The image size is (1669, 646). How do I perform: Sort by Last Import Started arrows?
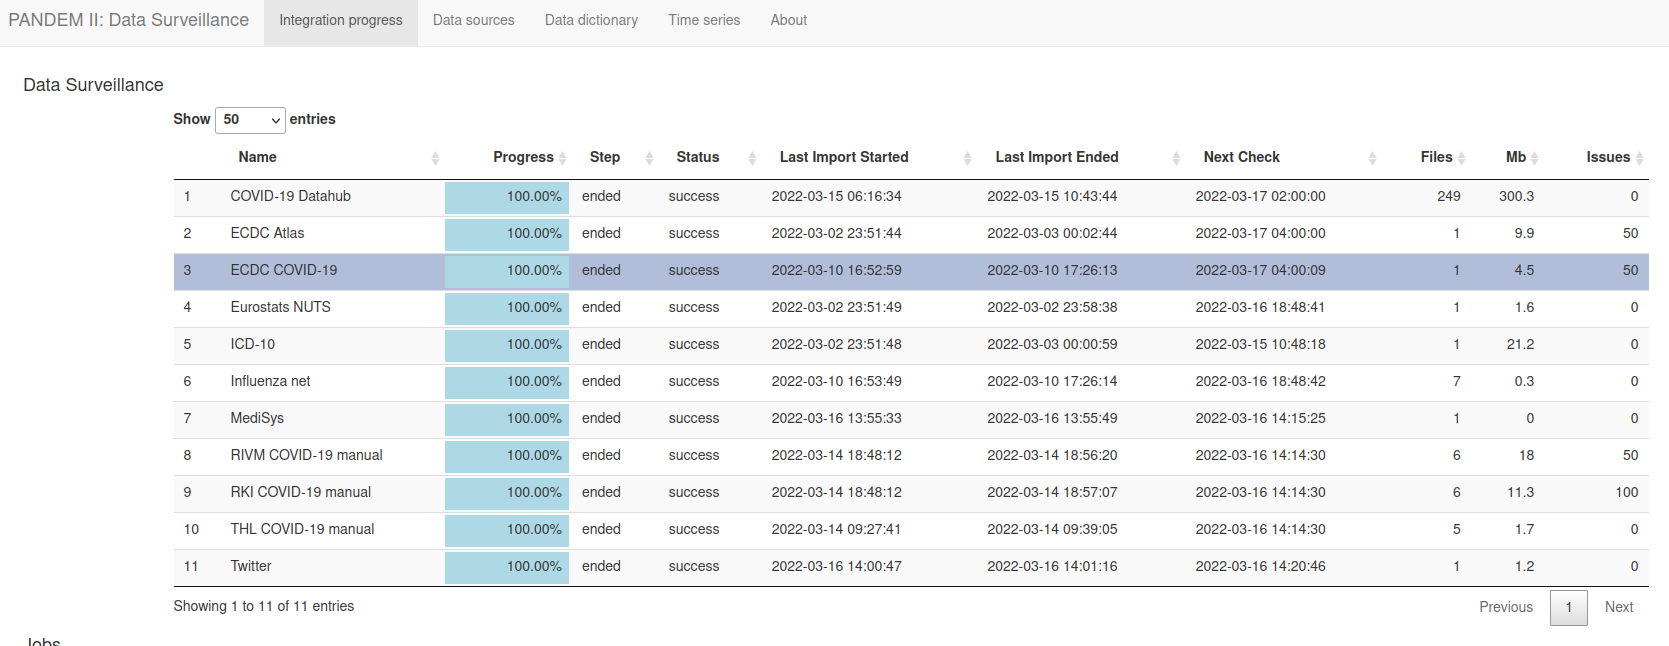(x=967, y=158)
